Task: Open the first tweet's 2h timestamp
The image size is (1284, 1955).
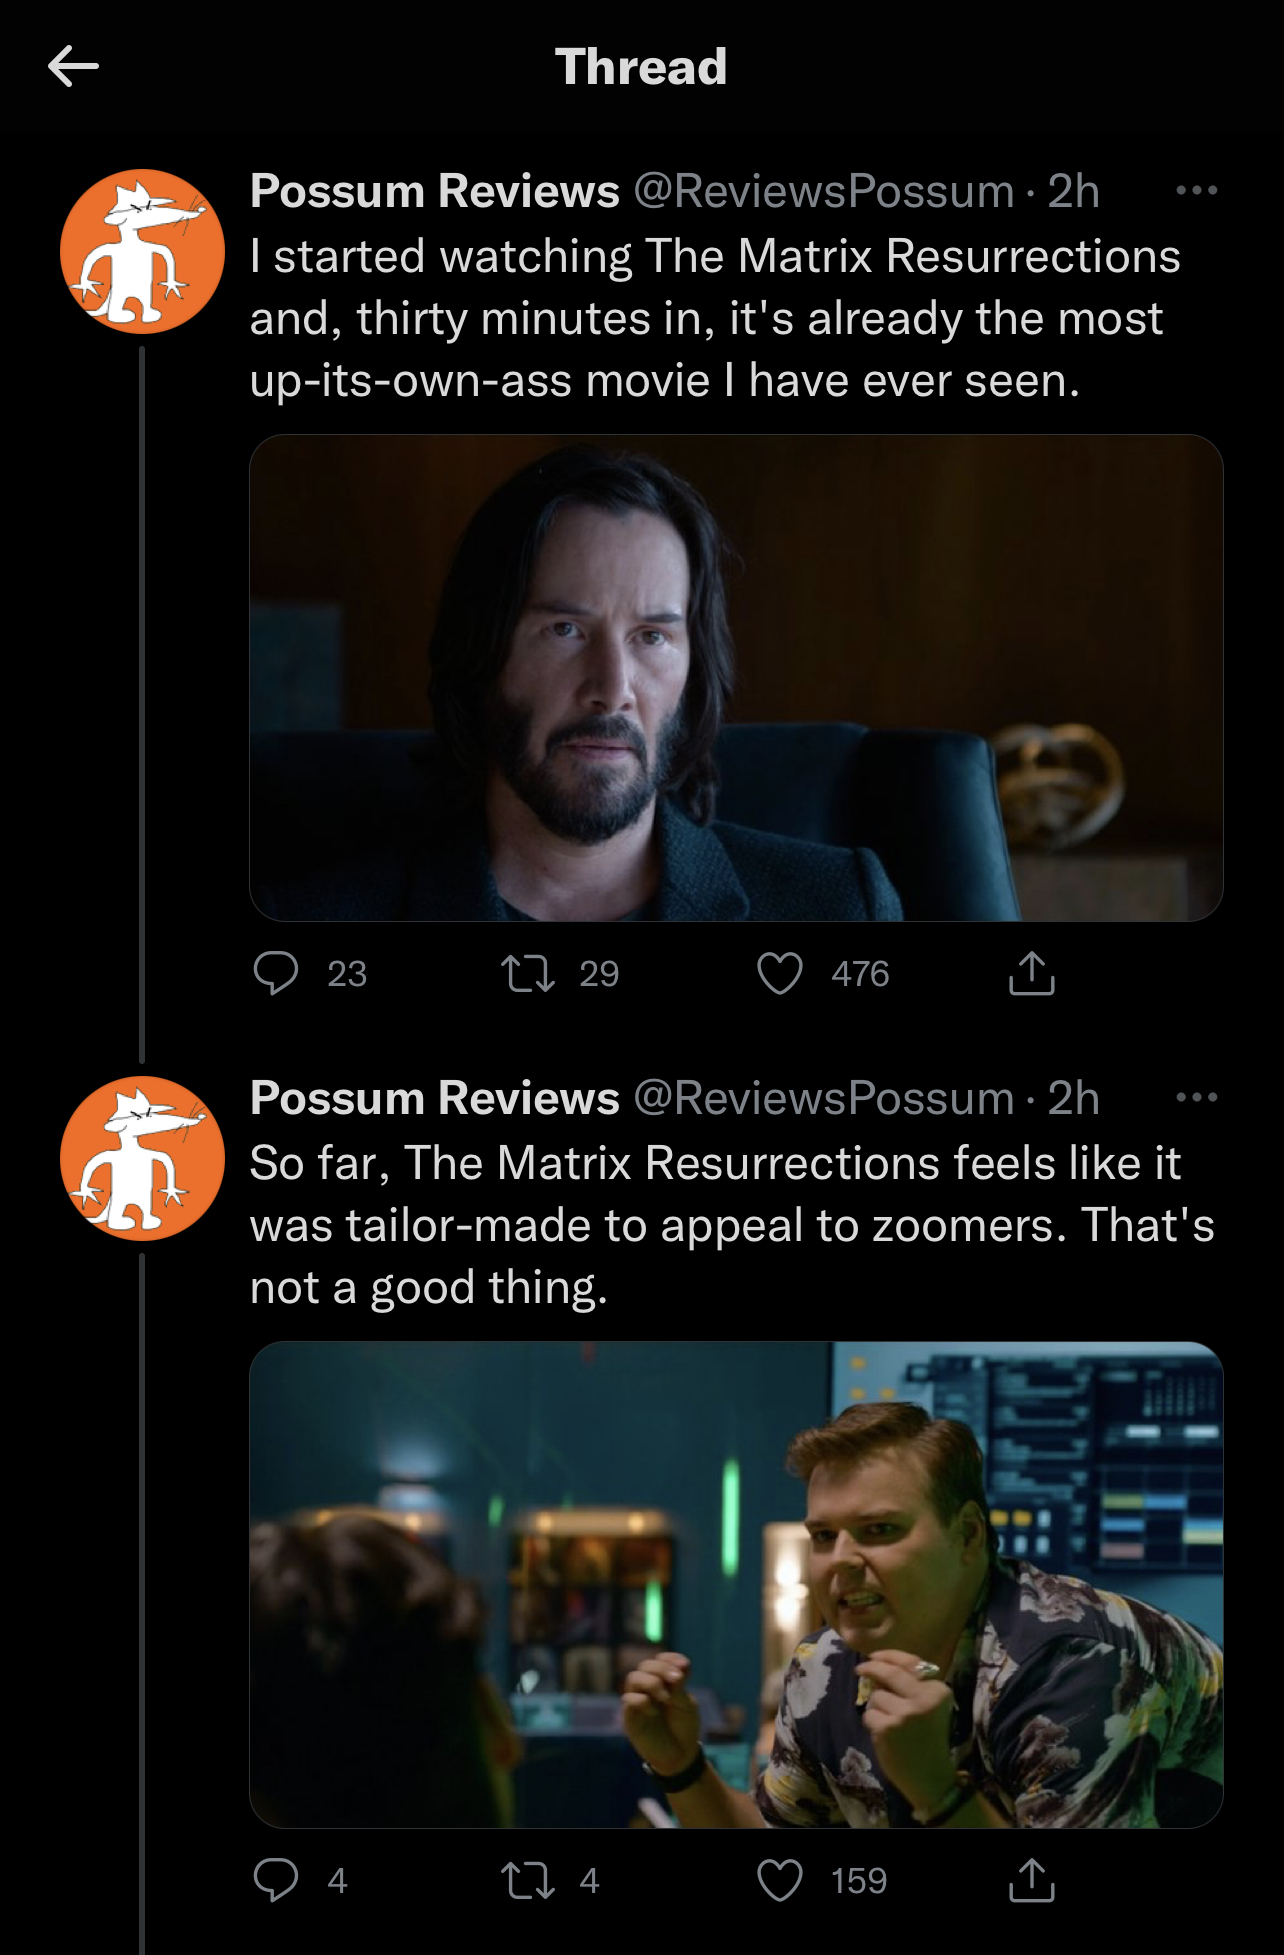Action: pyautogui.click(x=1073, y=191)
